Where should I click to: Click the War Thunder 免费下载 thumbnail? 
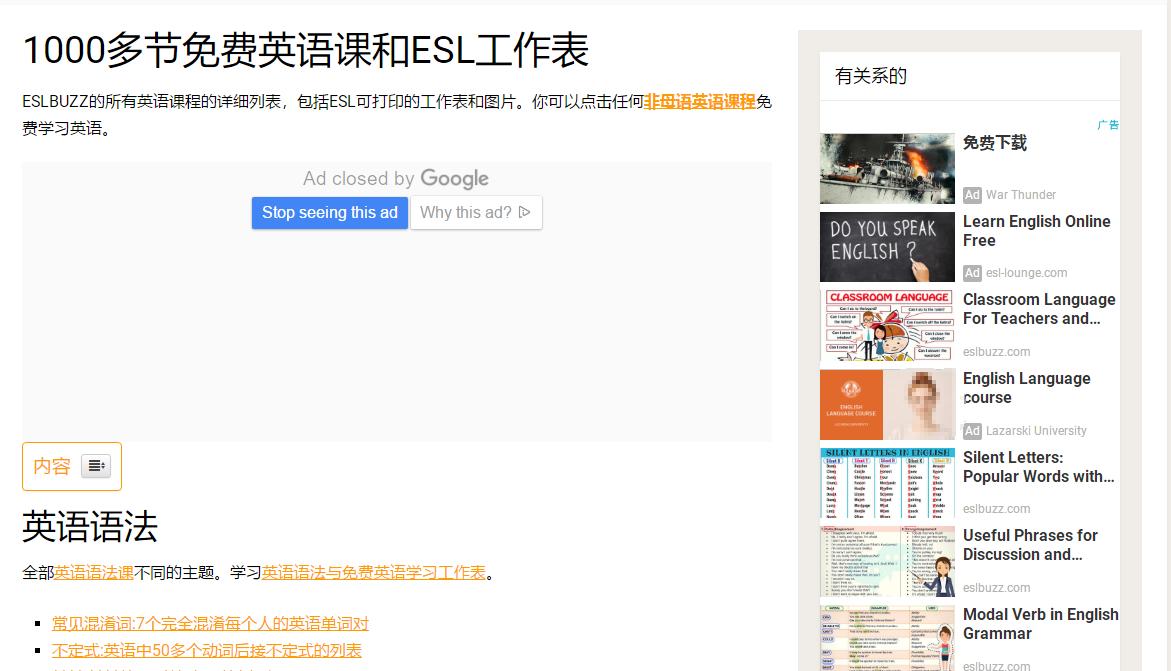[886, 168]
